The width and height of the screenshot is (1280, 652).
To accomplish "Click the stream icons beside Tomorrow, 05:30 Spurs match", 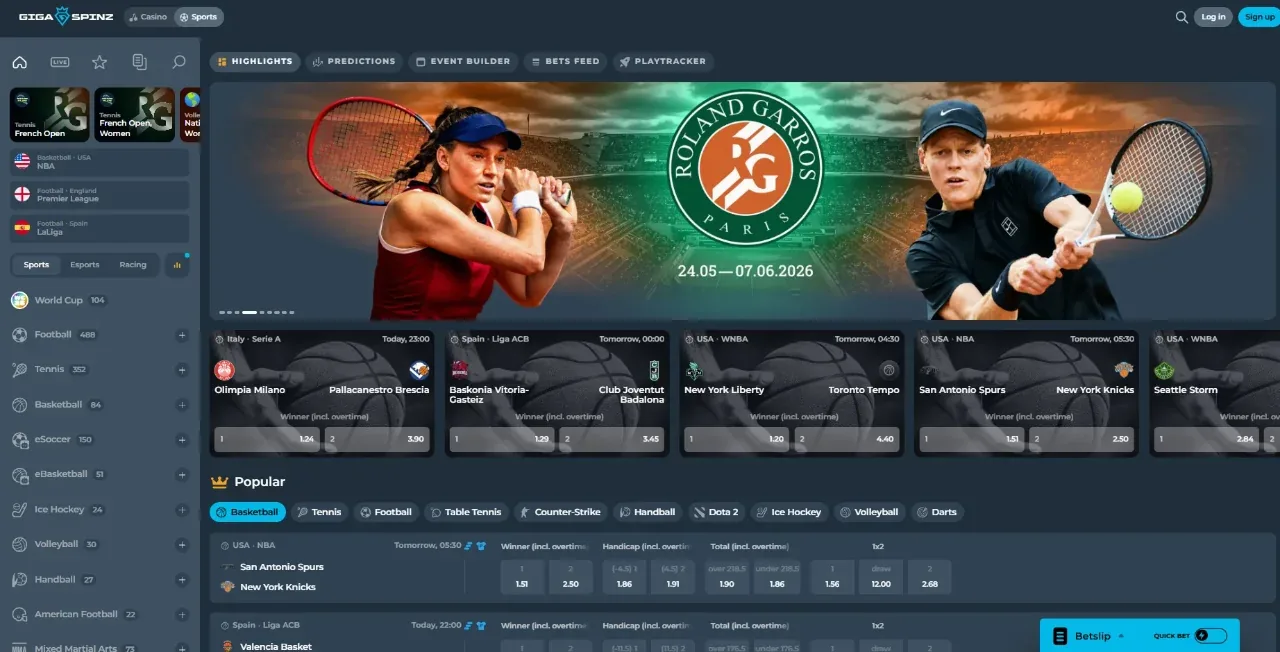I will tap(475, 546).
